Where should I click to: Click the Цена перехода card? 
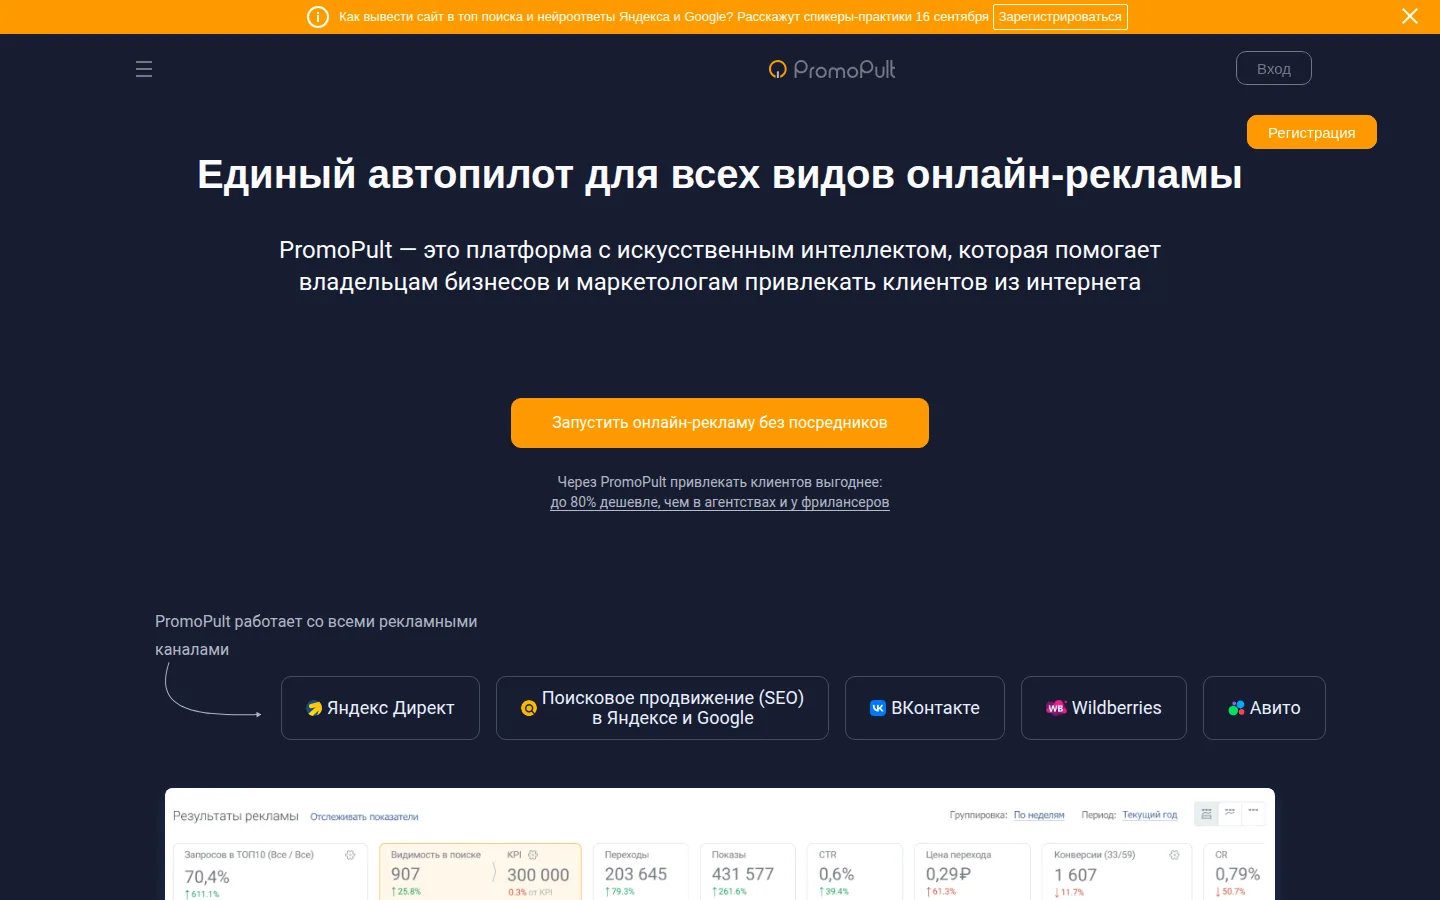pos(972,872)
